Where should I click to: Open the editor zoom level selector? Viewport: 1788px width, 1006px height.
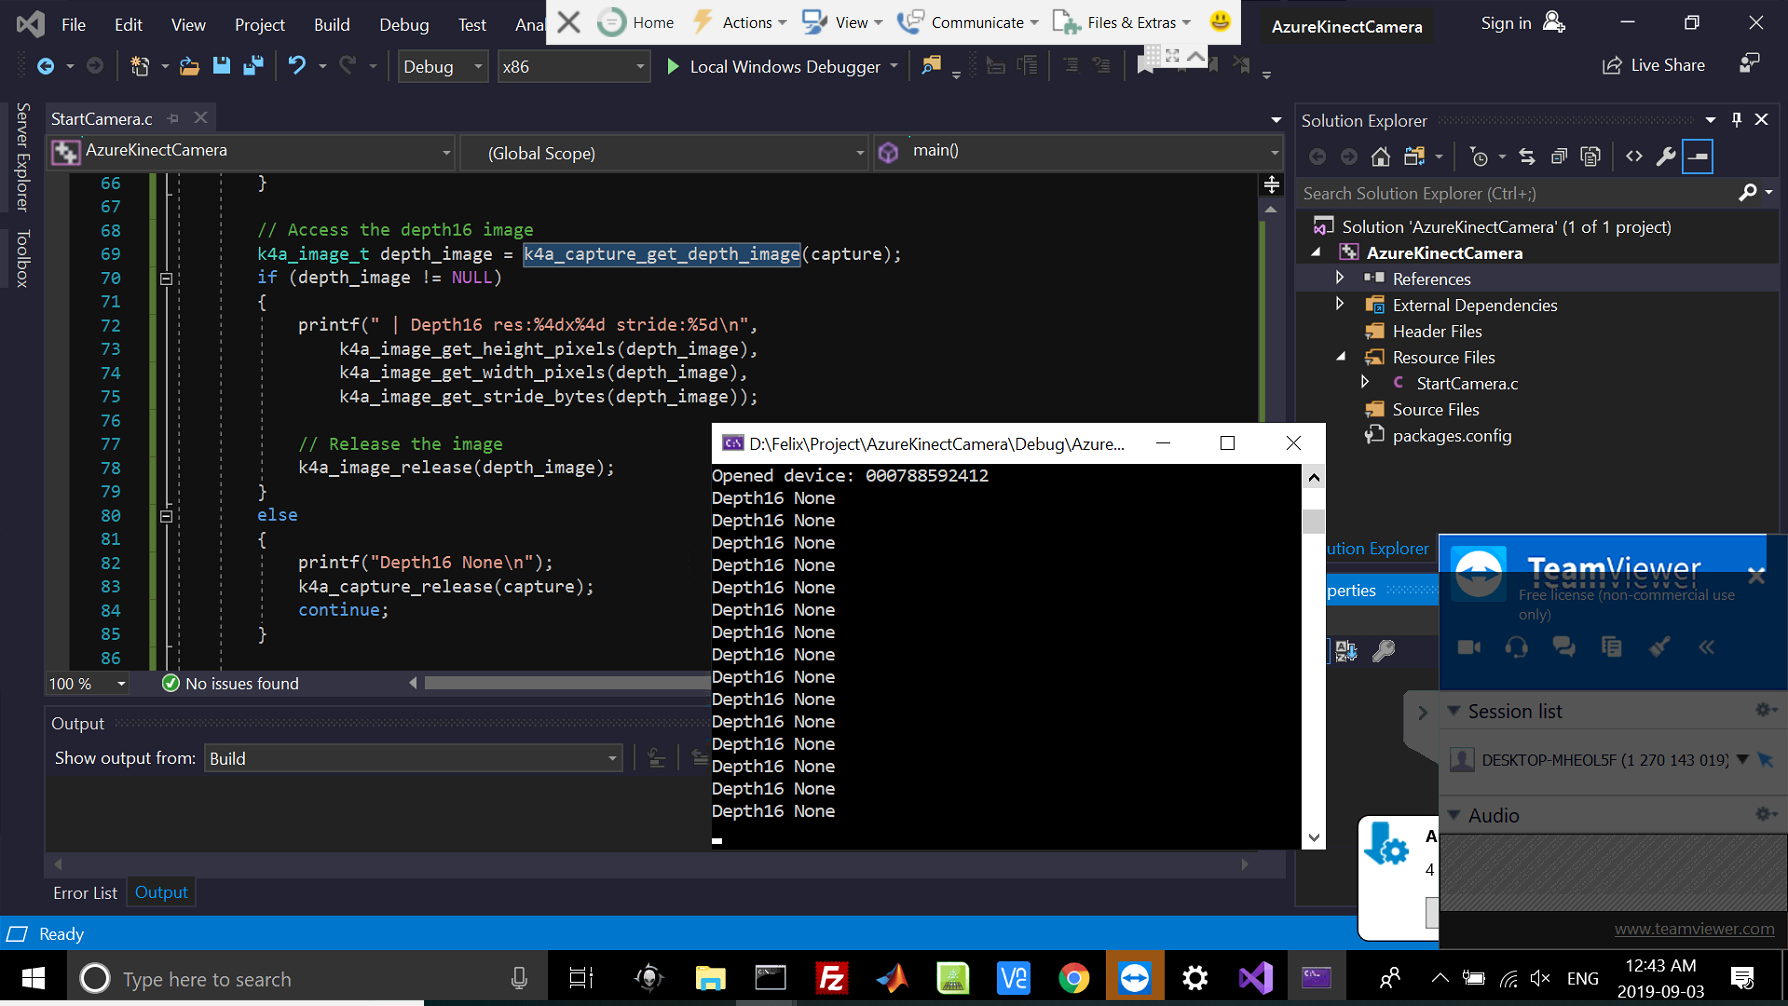coord(85,683)
